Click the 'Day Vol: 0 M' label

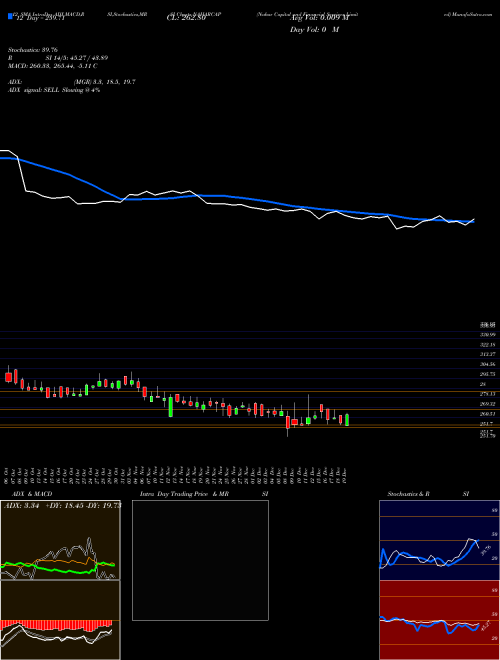314,30
